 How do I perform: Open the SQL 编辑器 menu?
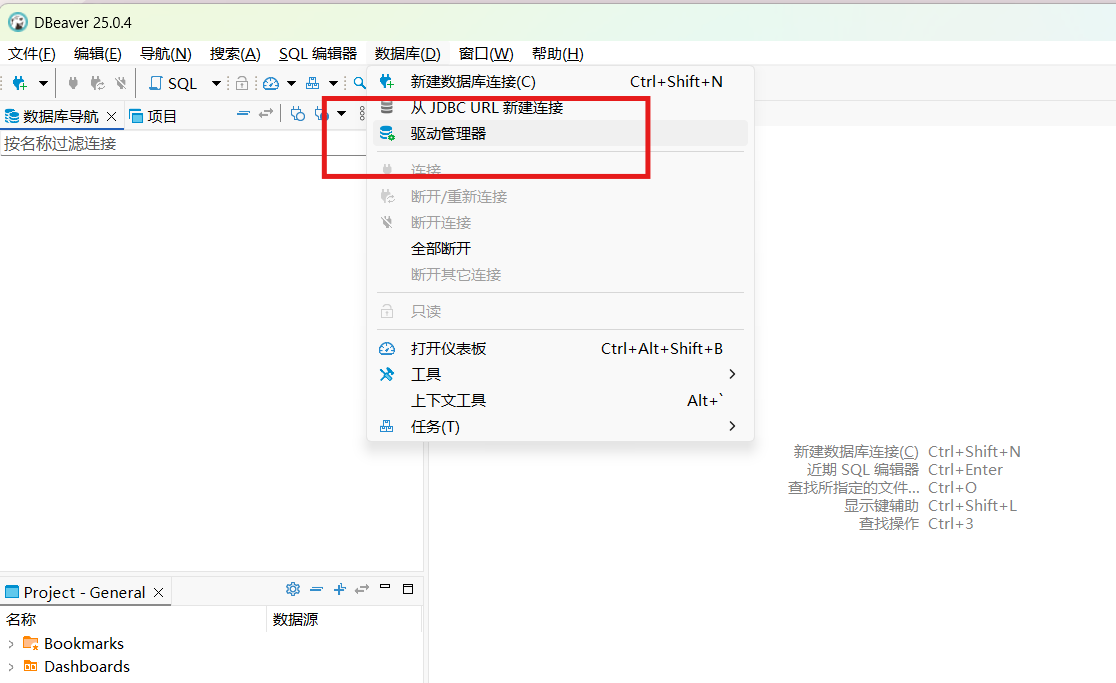[x=317, y=53]
